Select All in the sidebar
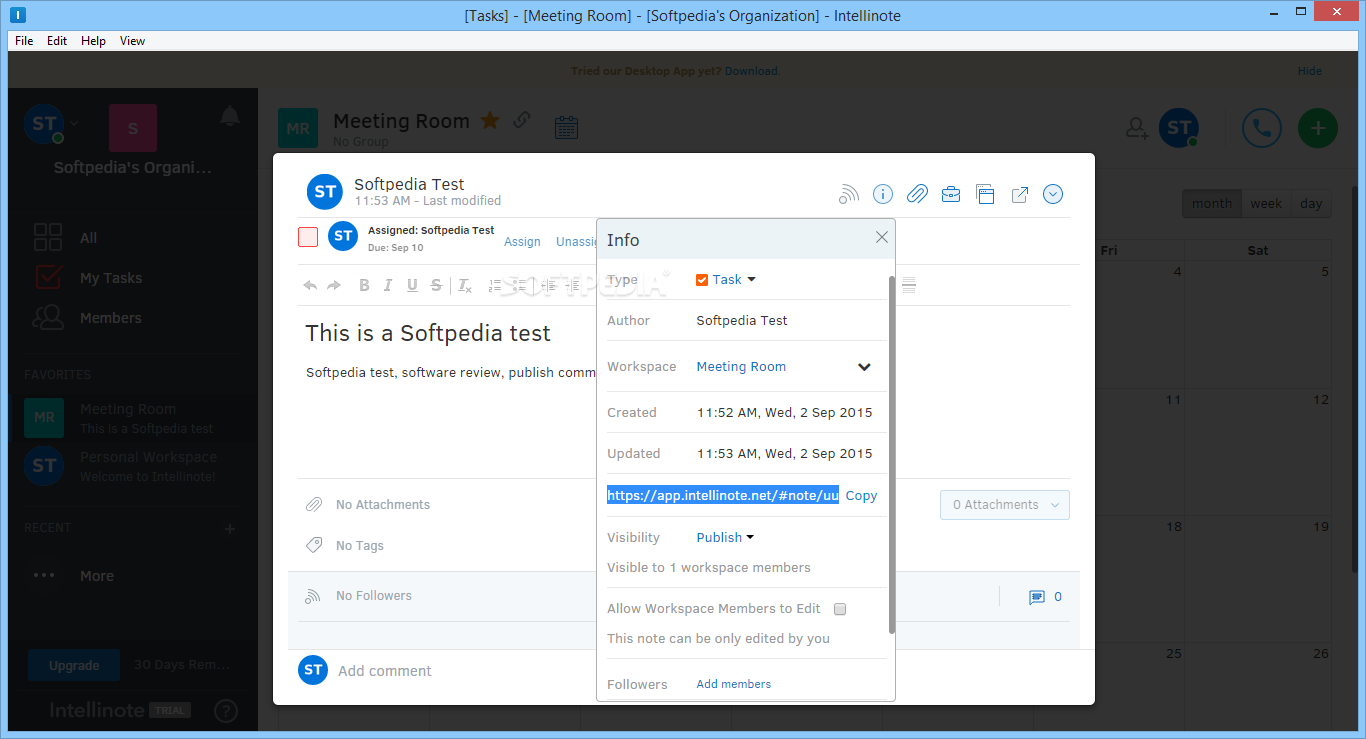The width and height of the screenshot is (1366, 739). pyautogui.click(x=89, y=238)
